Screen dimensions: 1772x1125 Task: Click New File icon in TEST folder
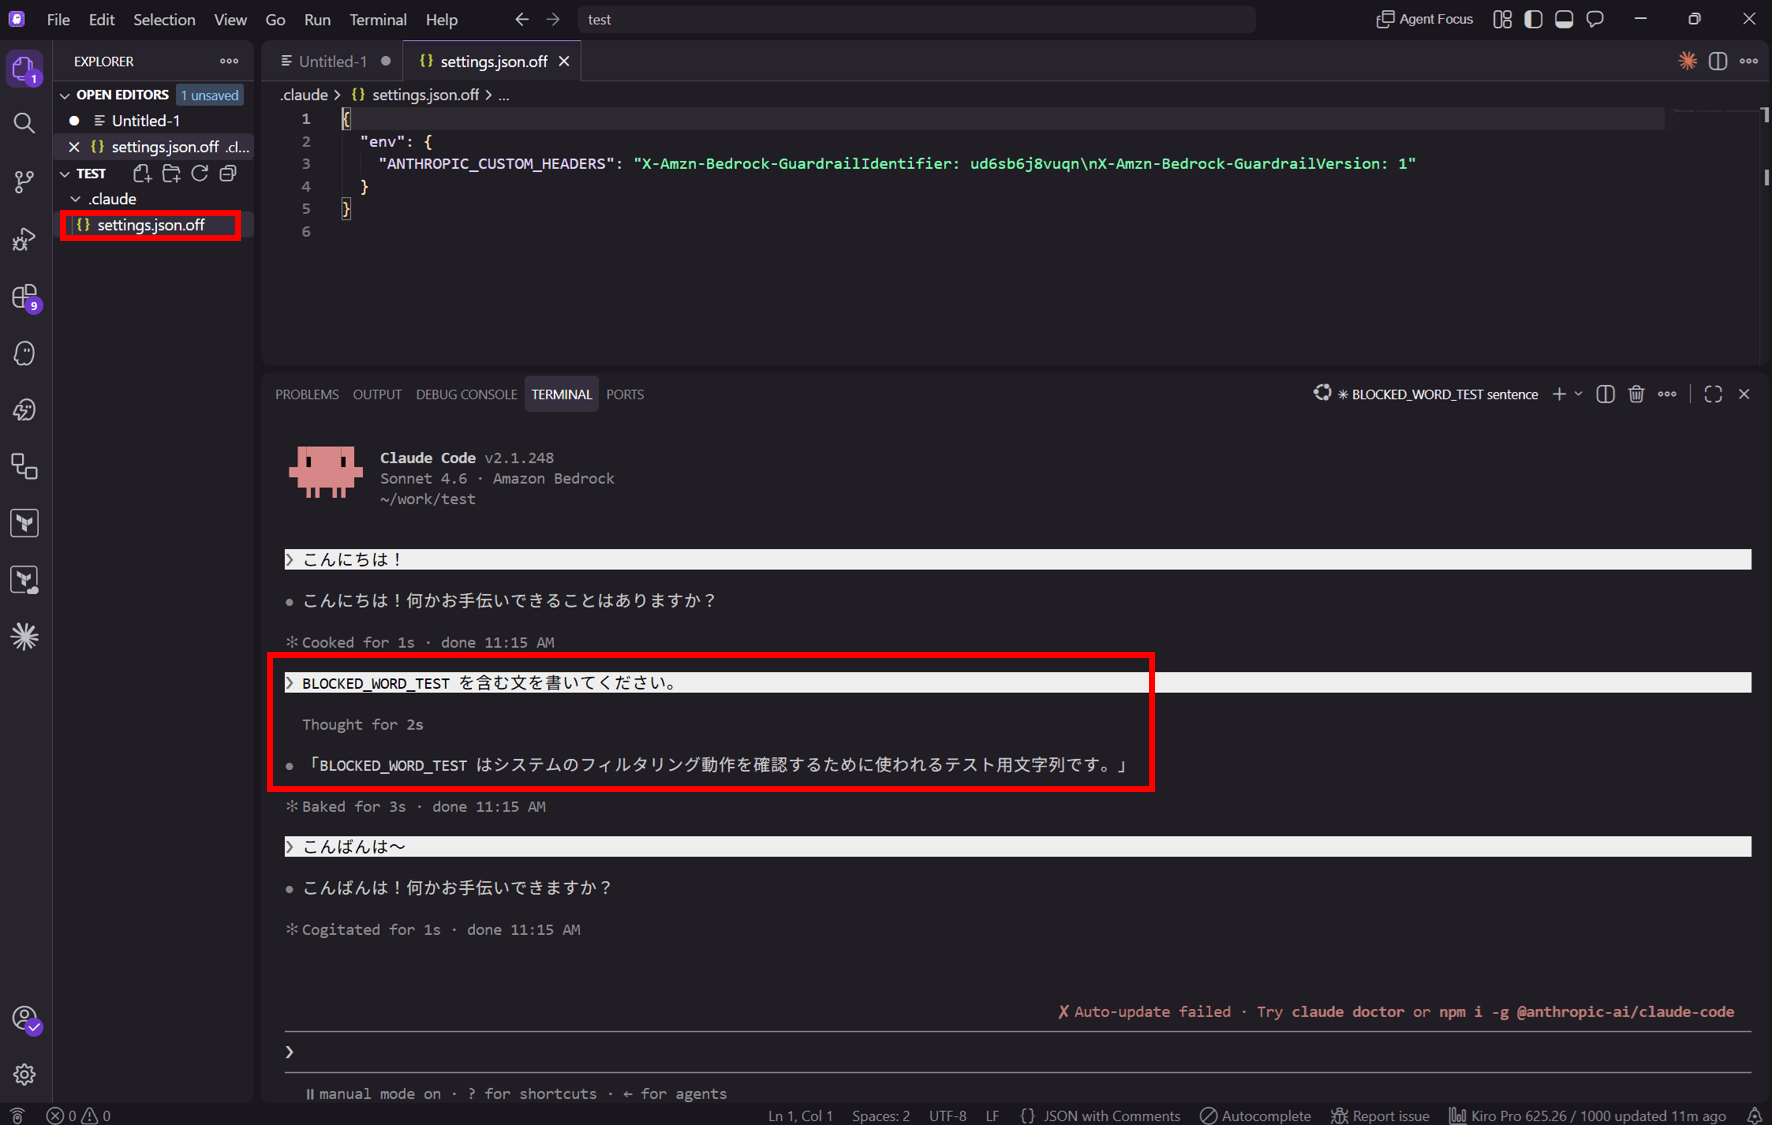[x=142, y=173]
